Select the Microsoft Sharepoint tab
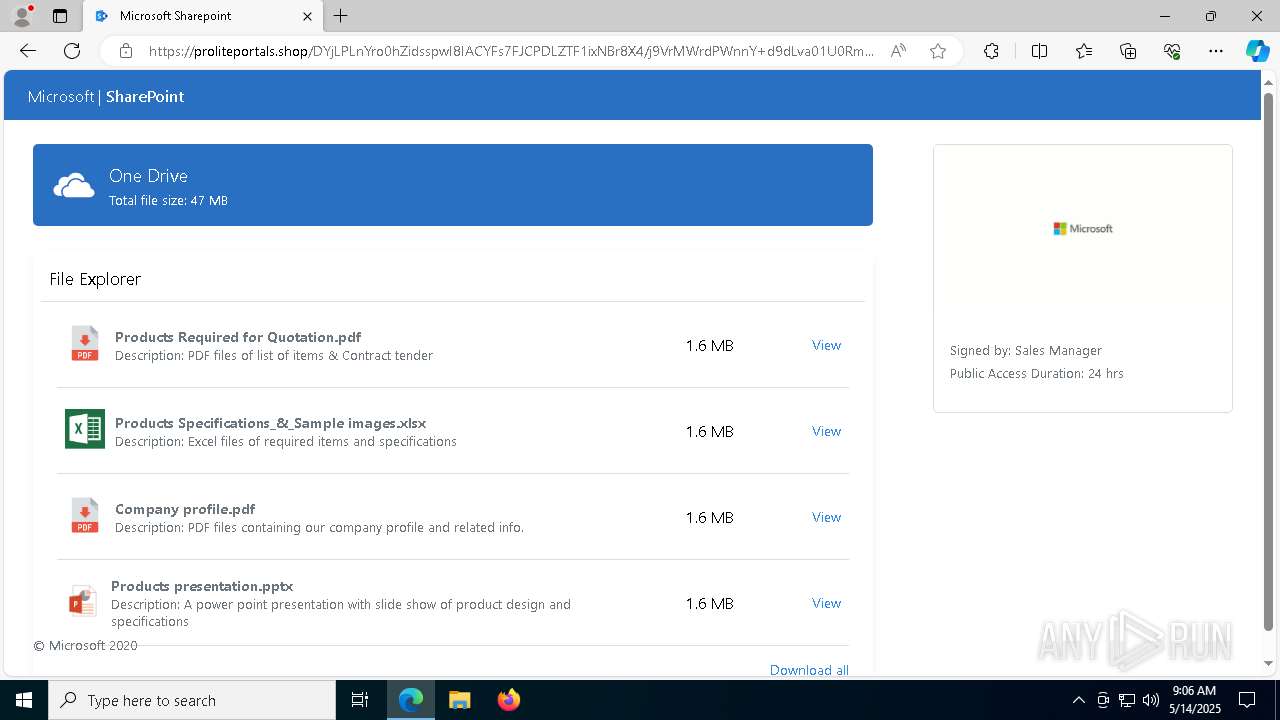This screenshot has height=720, width=1280. pyautogui.click(x=203, y=16)
